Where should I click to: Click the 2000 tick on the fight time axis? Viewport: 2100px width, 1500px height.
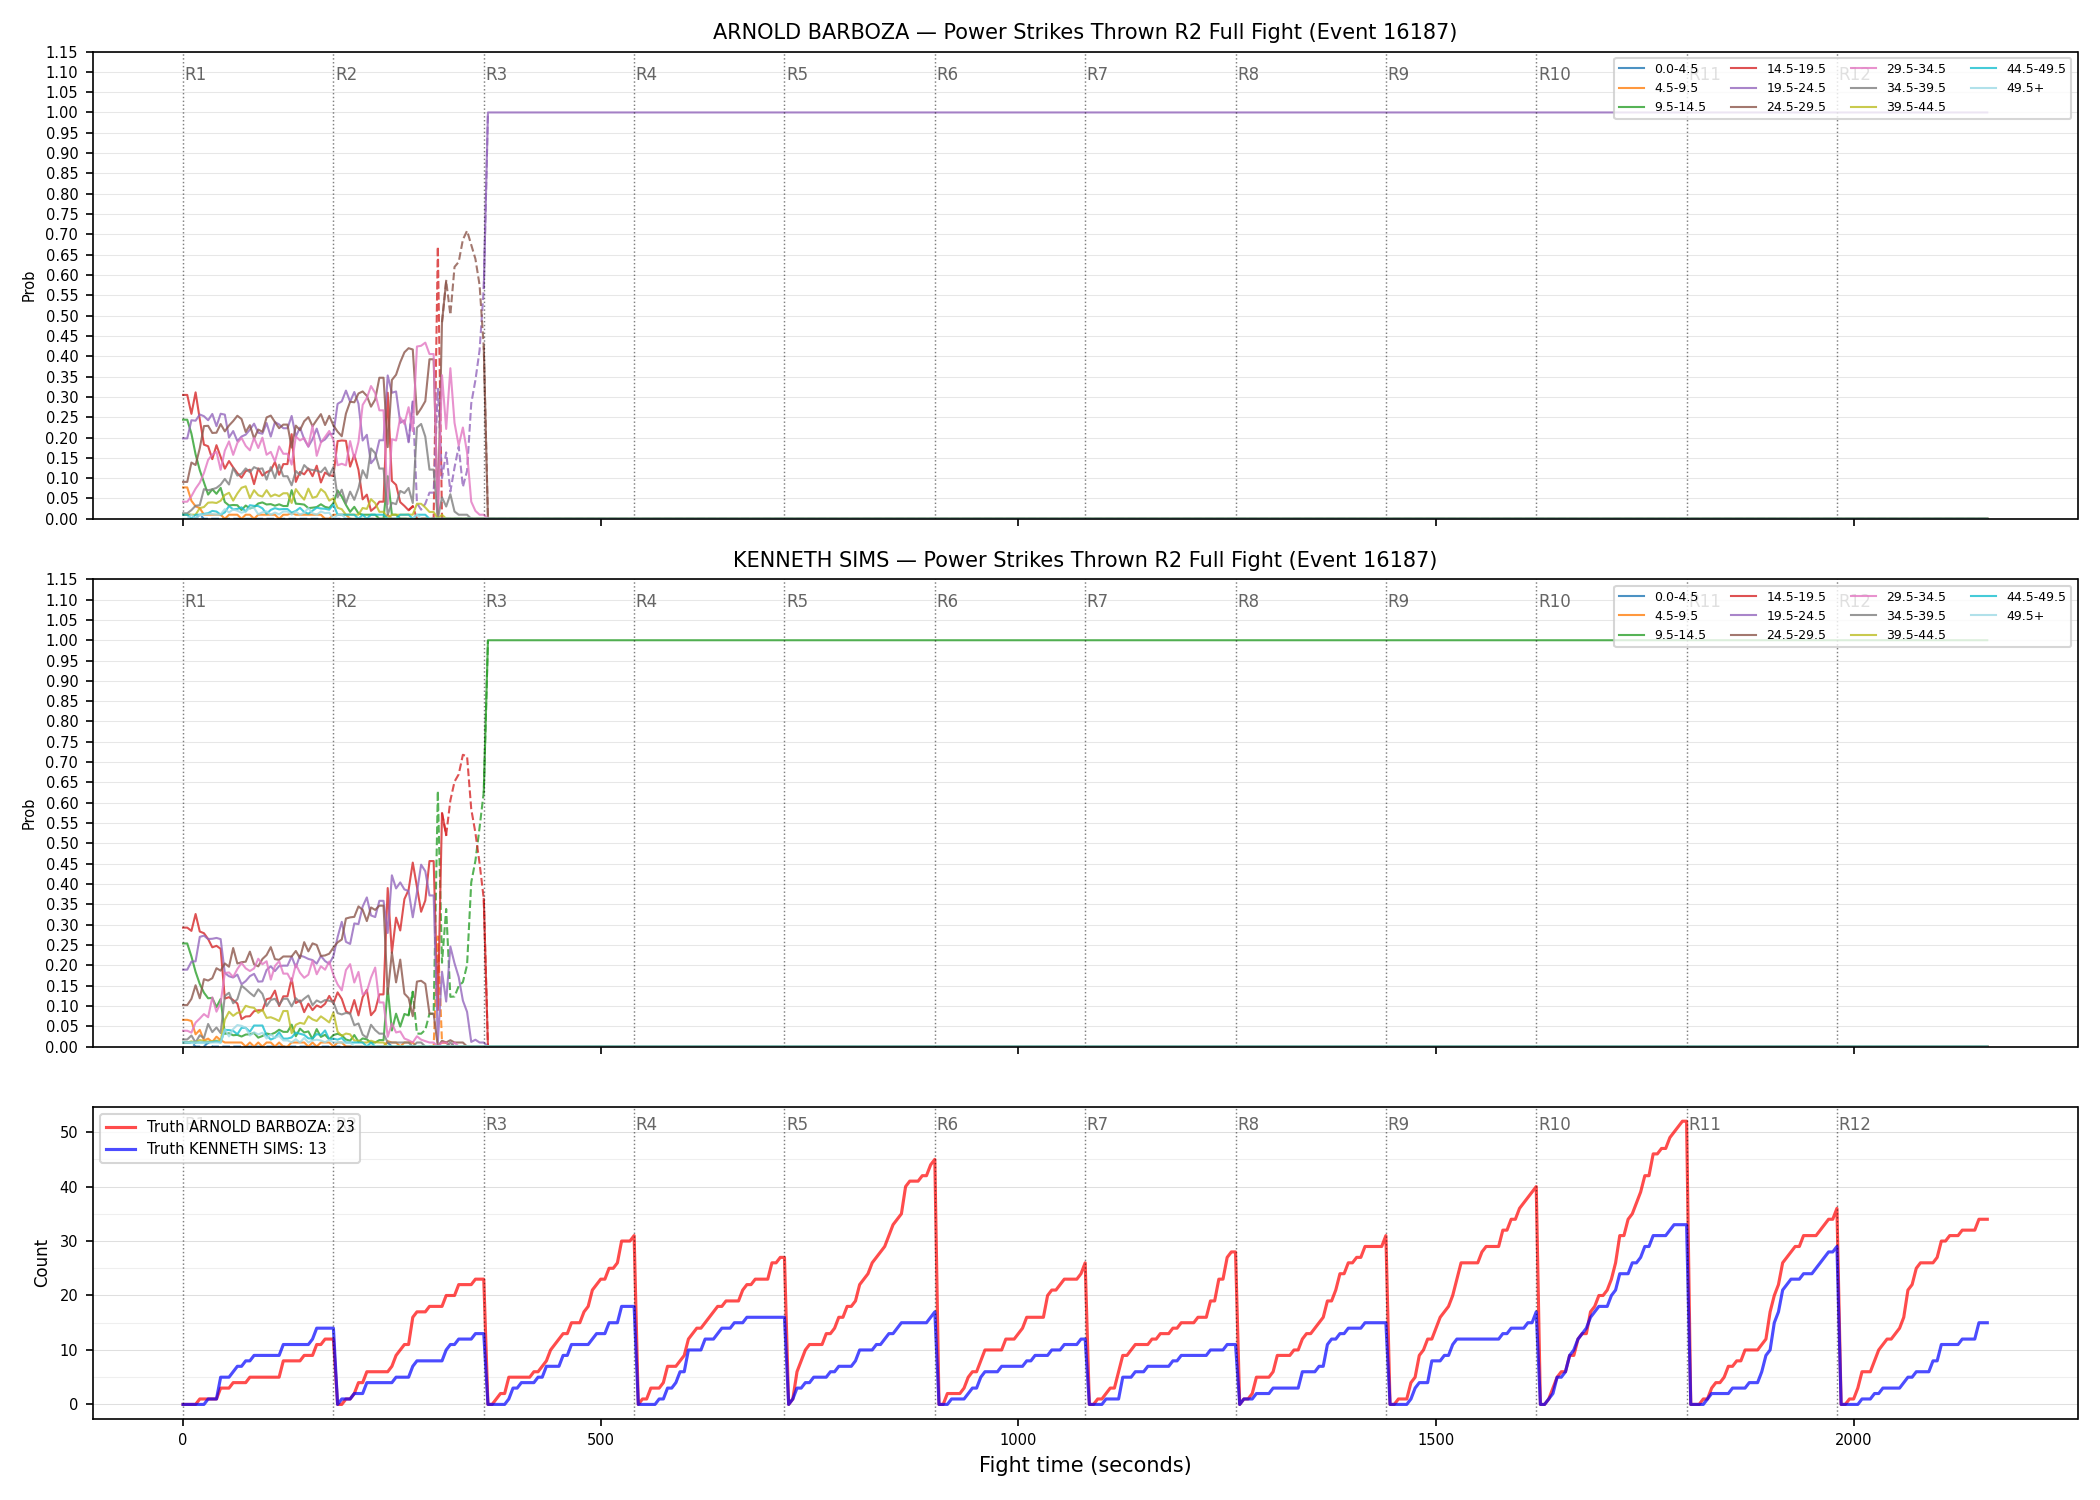click(1853, 1439)
